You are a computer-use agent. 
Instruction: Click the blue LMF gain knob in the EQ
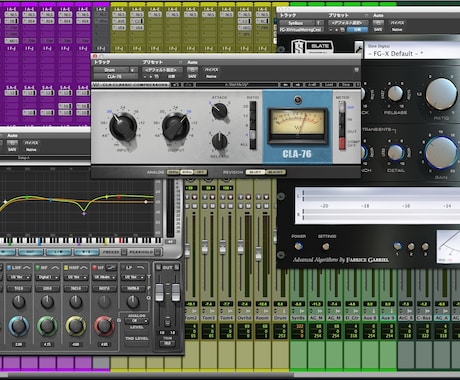click(x=19, y=326)
